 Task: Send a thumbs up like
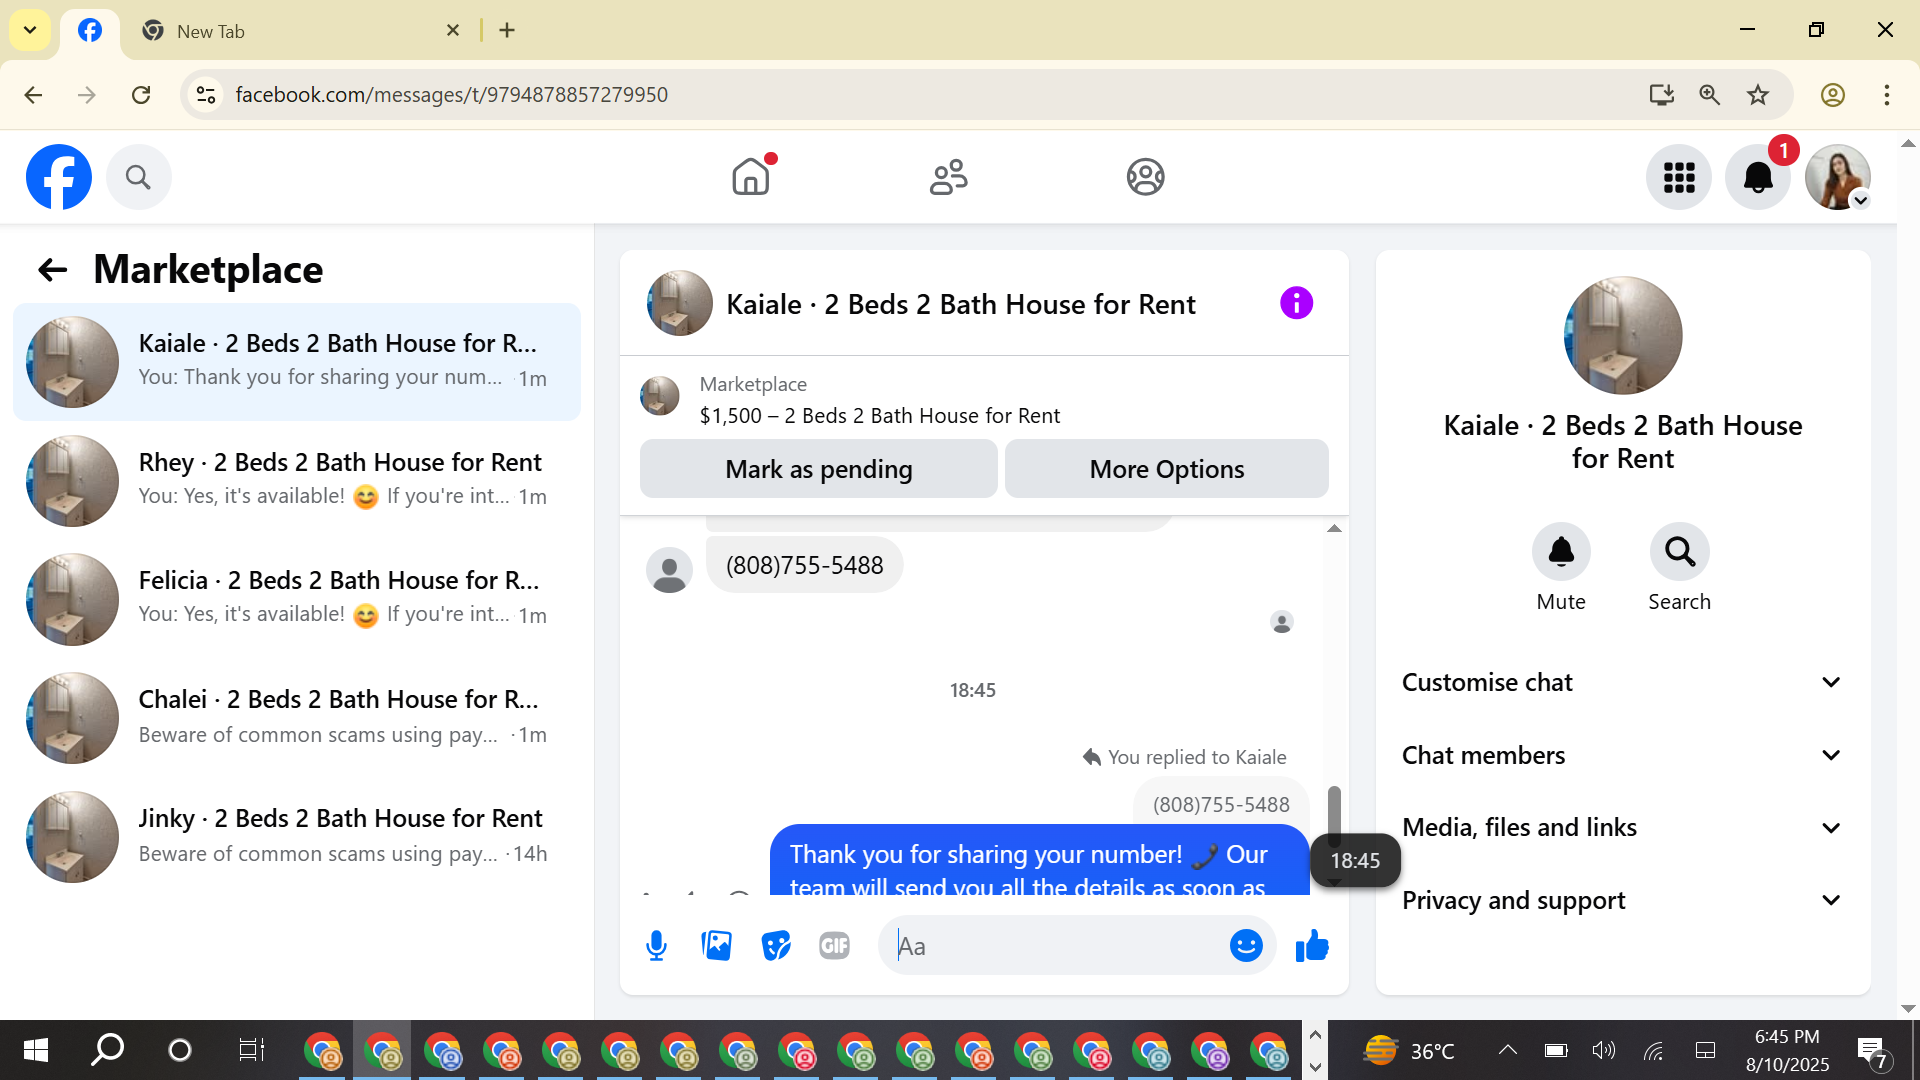pyautogui.click(x=1312, y=945)
